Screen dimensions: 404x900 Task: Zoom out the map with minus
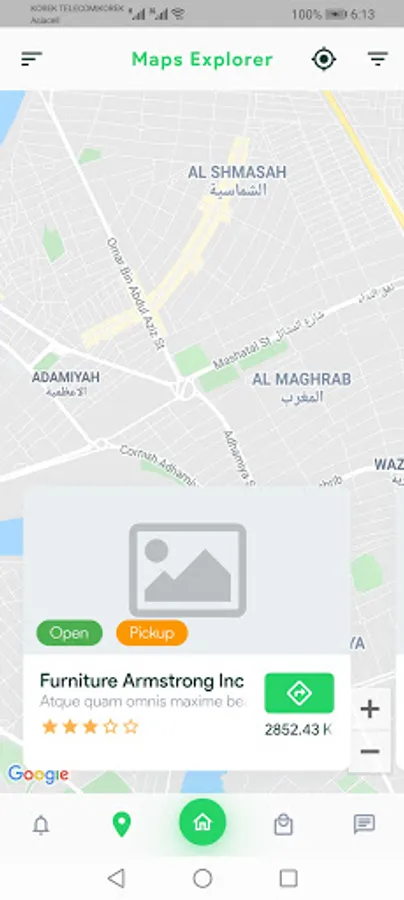coord(370,751)
